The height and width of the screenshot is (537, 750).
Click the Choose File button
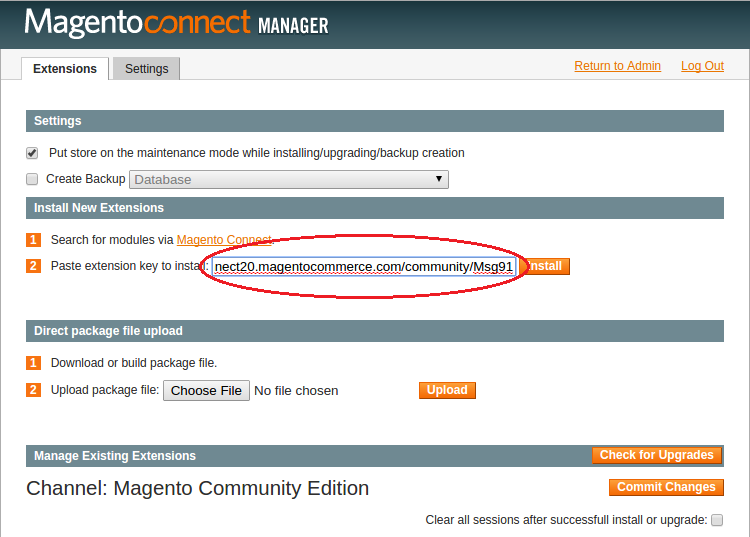coord(206,391)
